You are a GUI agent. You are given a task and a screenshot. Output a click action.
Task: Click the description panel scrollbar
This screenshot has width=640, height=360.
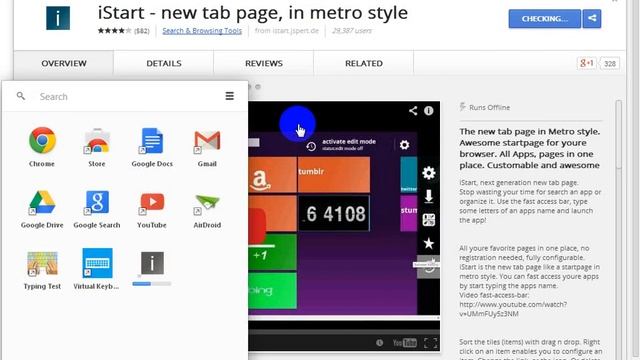[x=619, y=135]
